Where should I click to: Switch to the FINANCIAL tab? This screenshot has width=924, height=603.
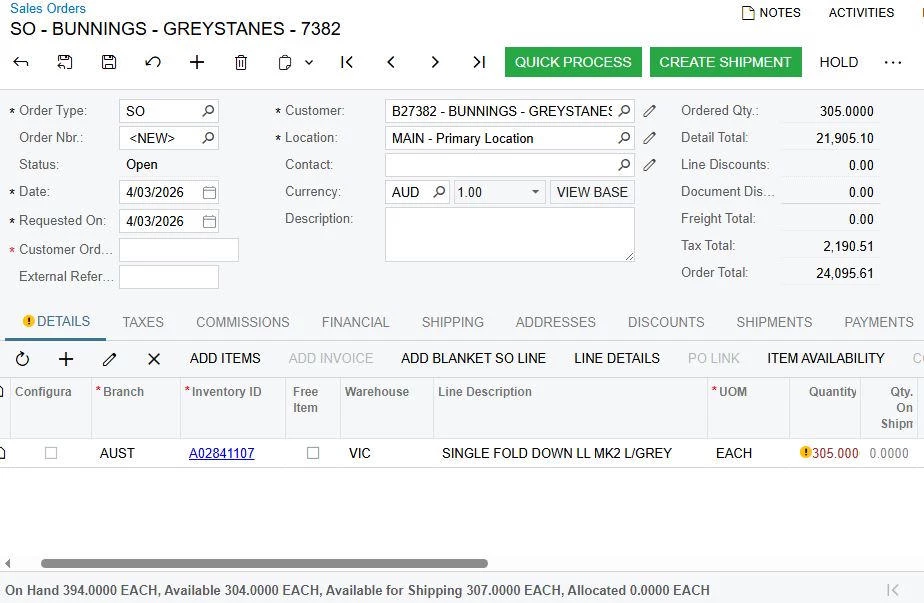pyautogui.click(x=355, y=322)
